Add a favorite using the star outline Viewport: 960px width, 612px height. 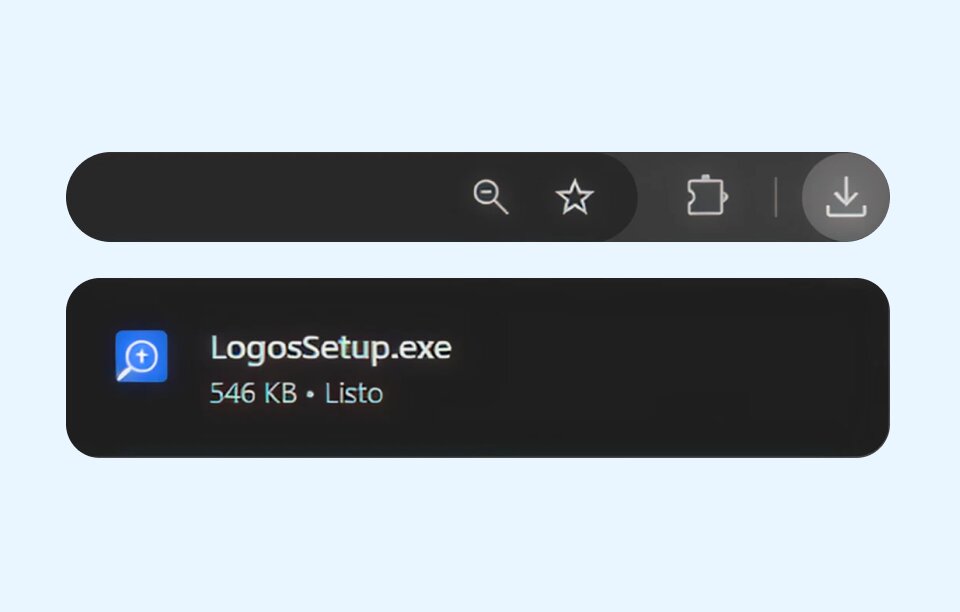(x=574, y=196)
